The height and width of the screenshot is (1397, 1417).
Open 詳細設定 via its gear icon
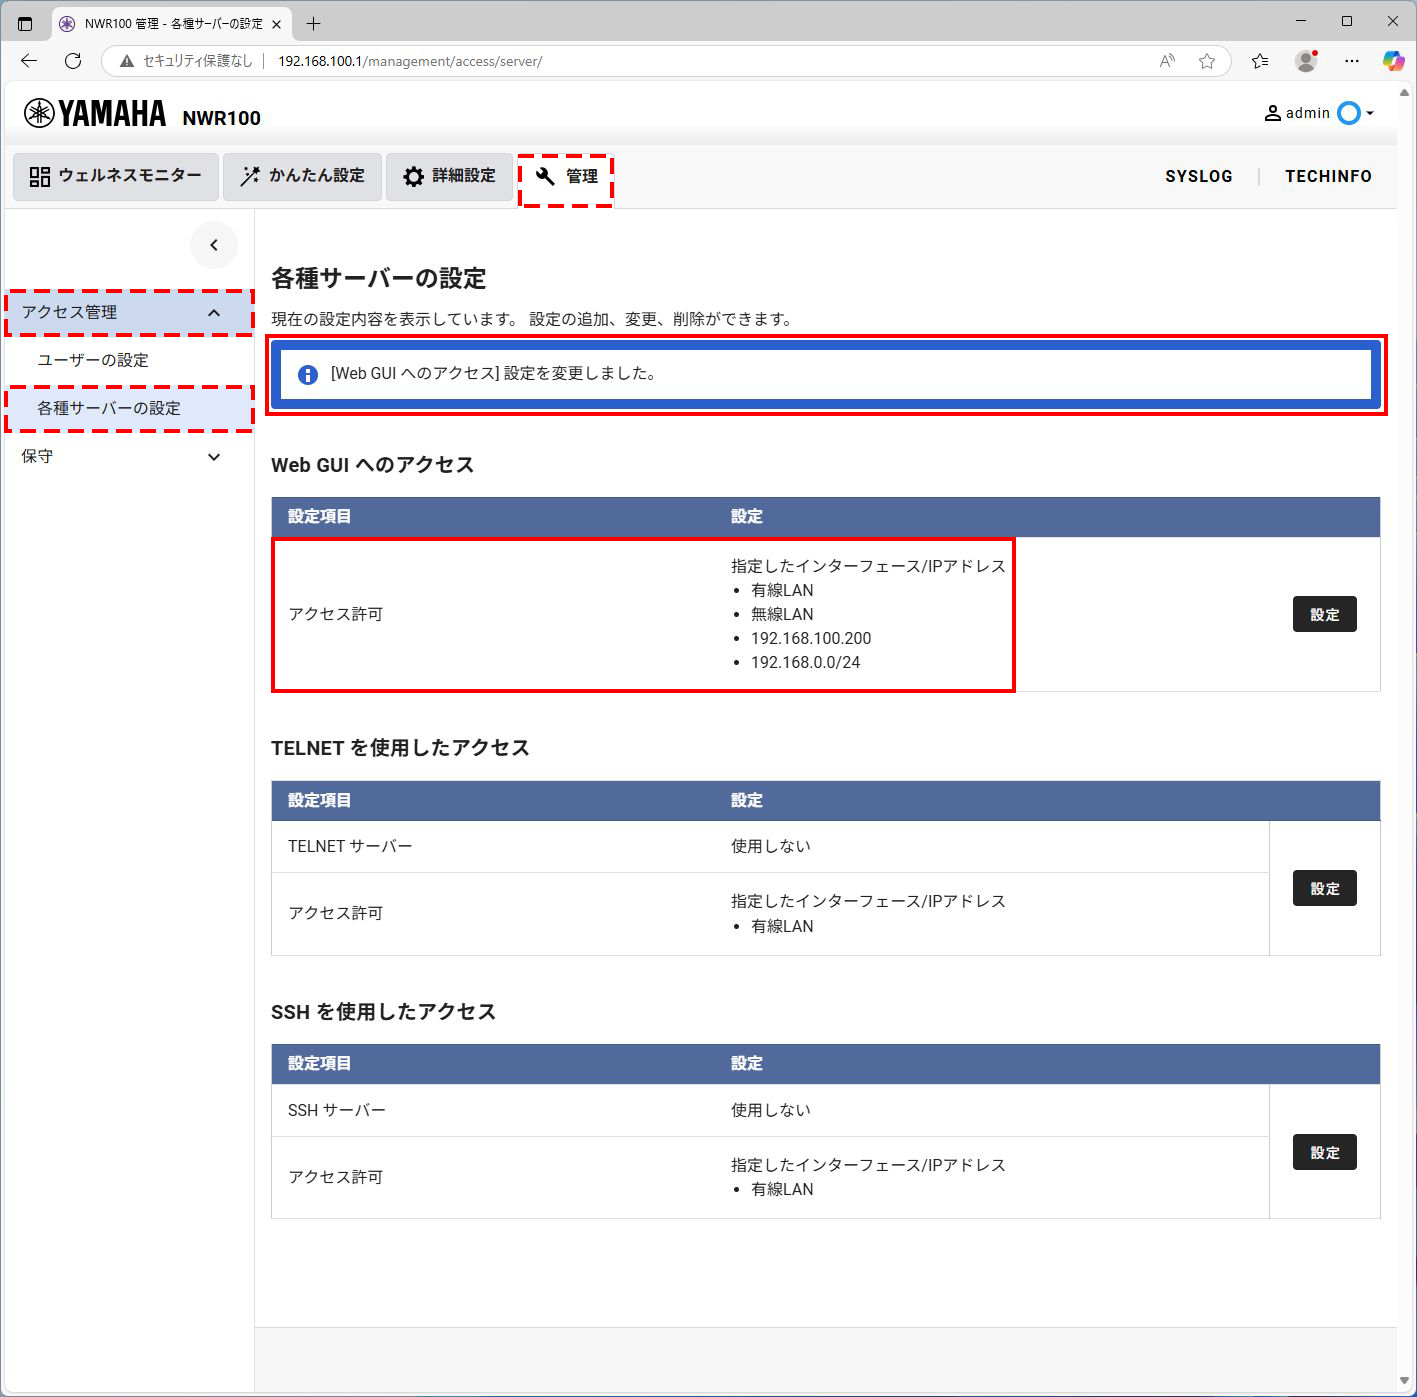[x=414, y=176]
